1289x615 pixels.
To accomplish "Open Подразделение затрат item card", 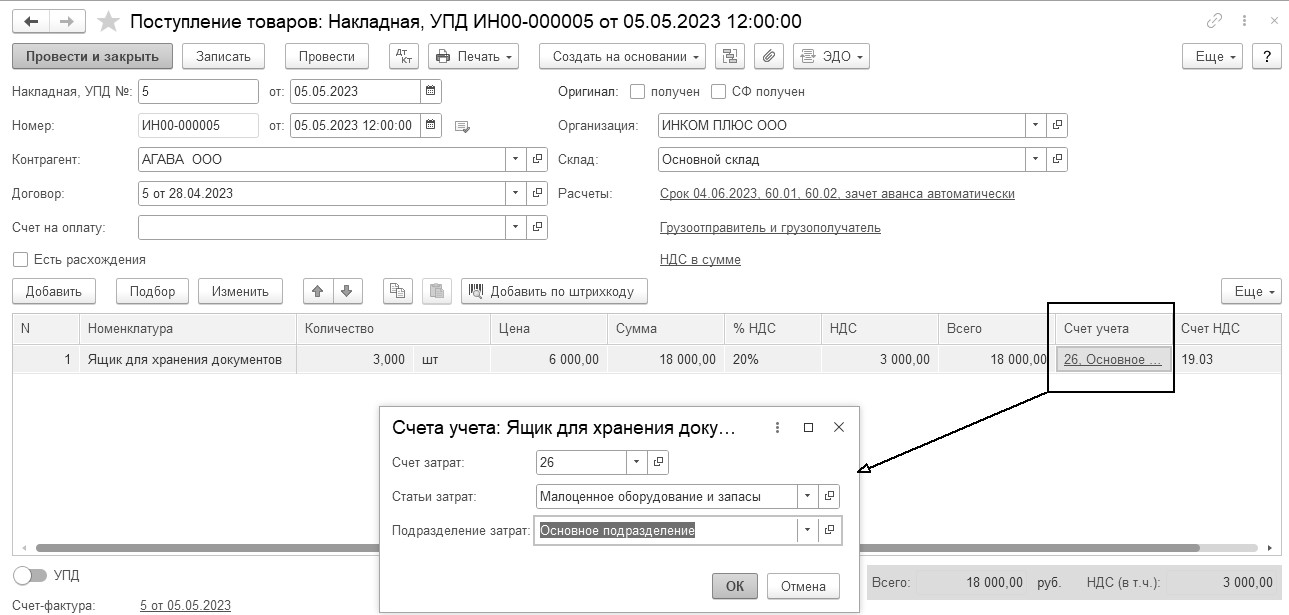I will [829, 530].
